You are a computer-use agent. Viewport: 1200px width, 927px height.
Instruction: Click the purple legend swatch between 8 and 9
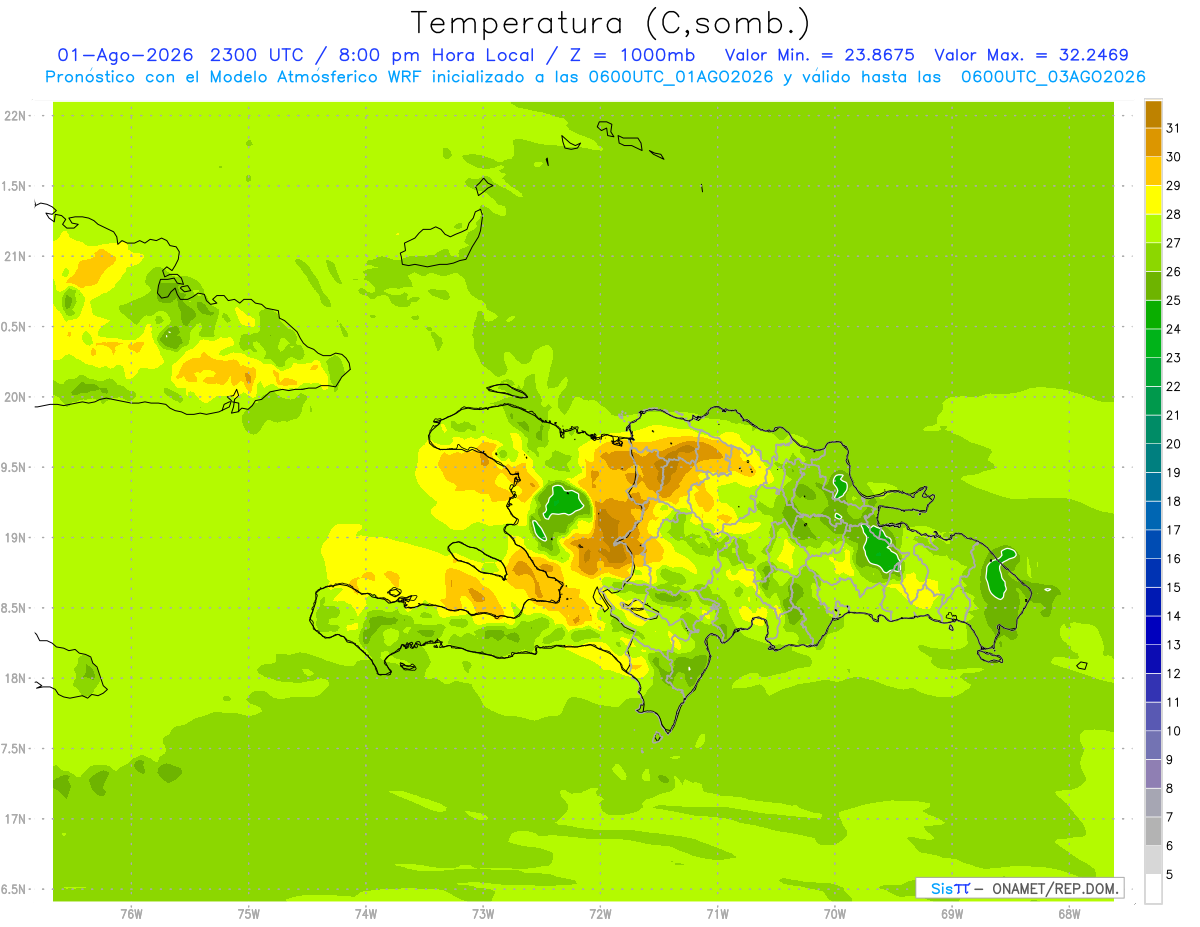(1153, 774)
